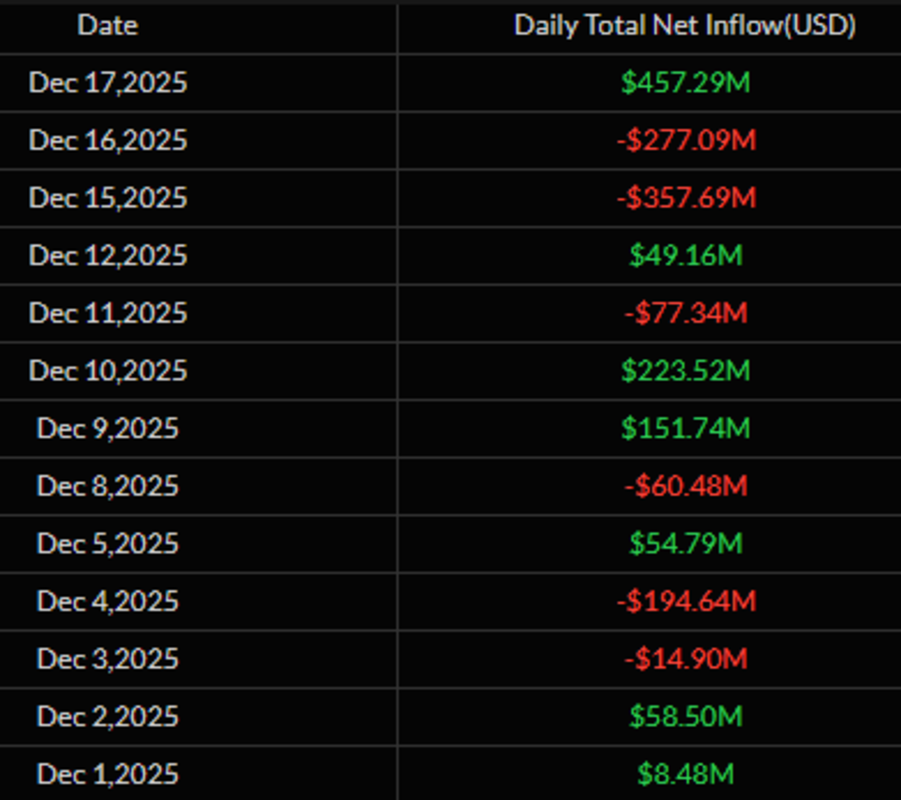This screenshot has height=800, width=901.
Task: Select the Dec 5,2025 date cell
Action: [108, 544]
